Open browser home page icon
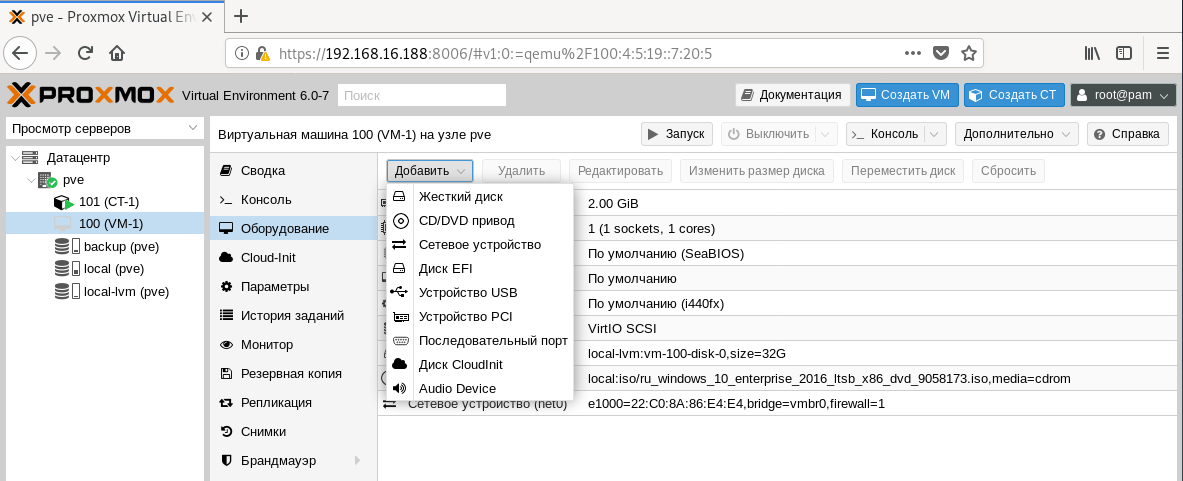 coord(117,54)
